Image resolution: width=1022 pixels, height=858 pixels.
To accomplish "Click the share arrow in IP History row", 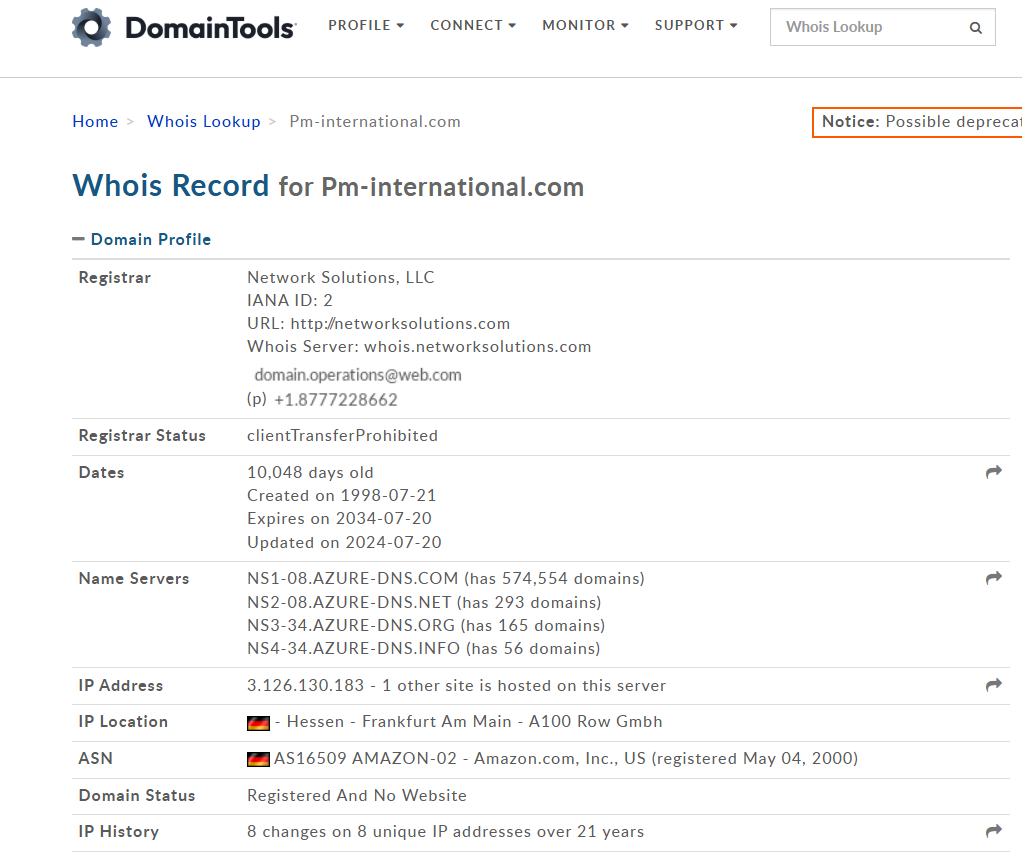I will click(x=993, y=831).
